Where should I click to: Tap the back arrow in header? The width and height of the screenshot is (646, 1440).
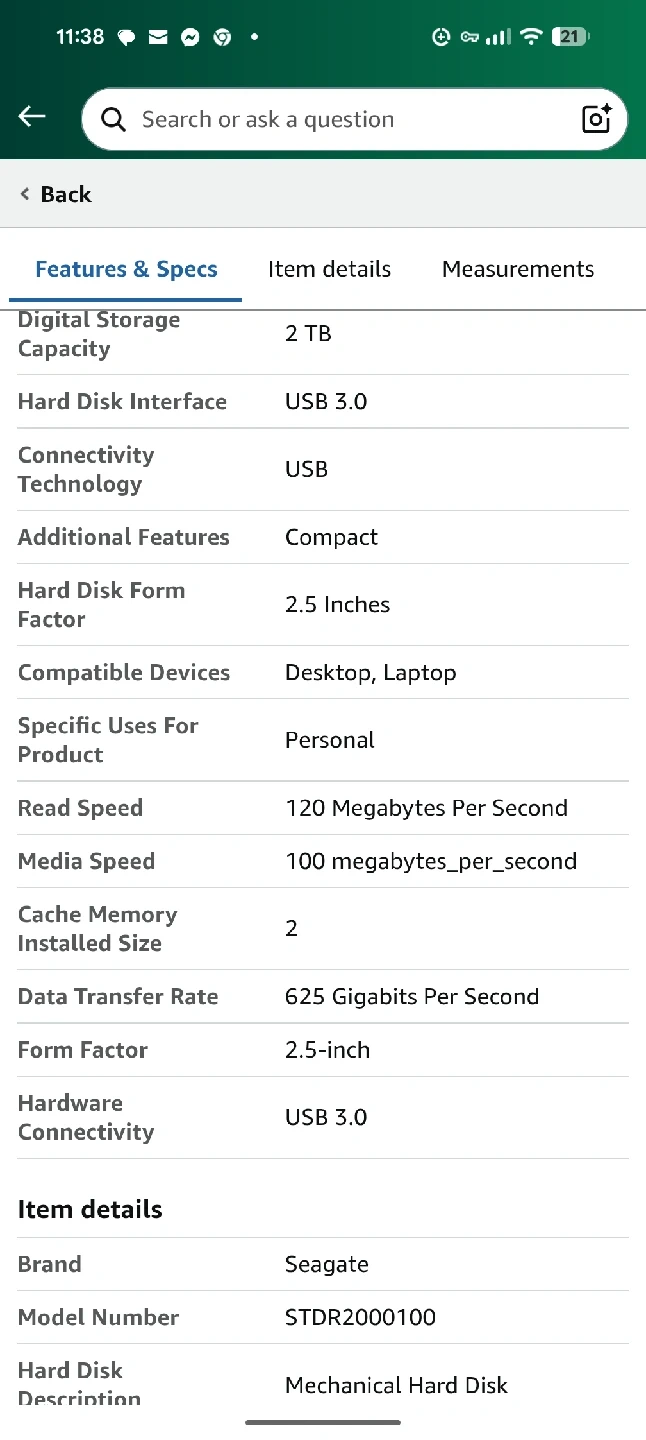click(x=32, y=118)
